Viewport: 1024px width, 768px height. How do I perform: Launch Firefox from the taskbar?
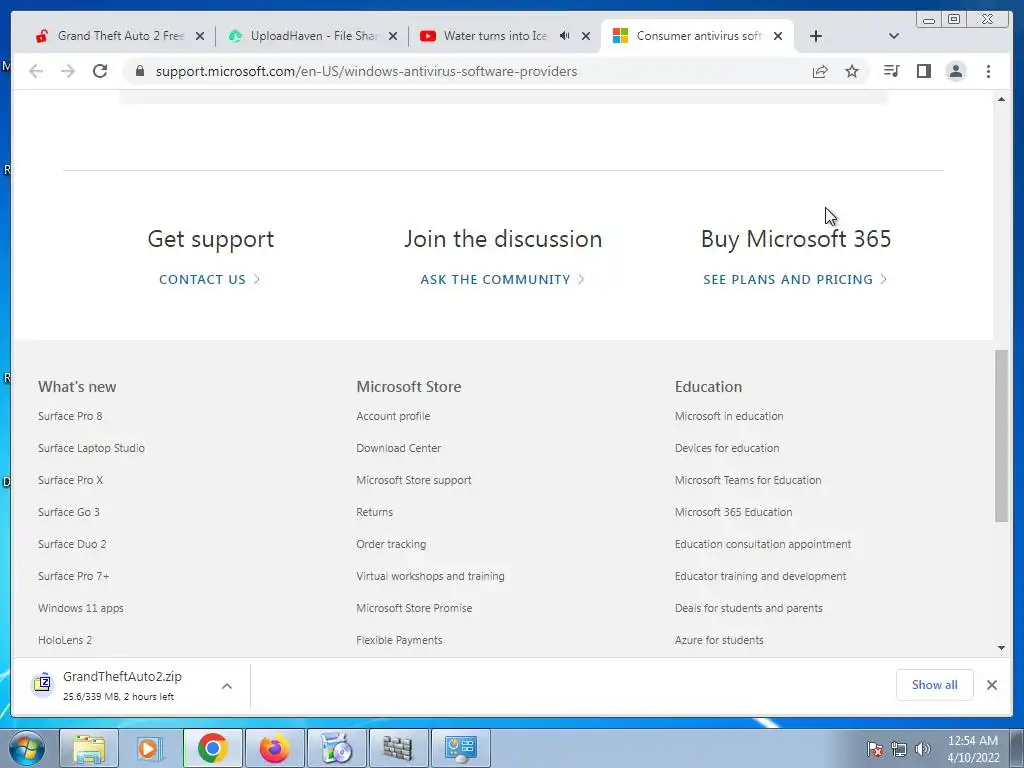coord(274,748)
